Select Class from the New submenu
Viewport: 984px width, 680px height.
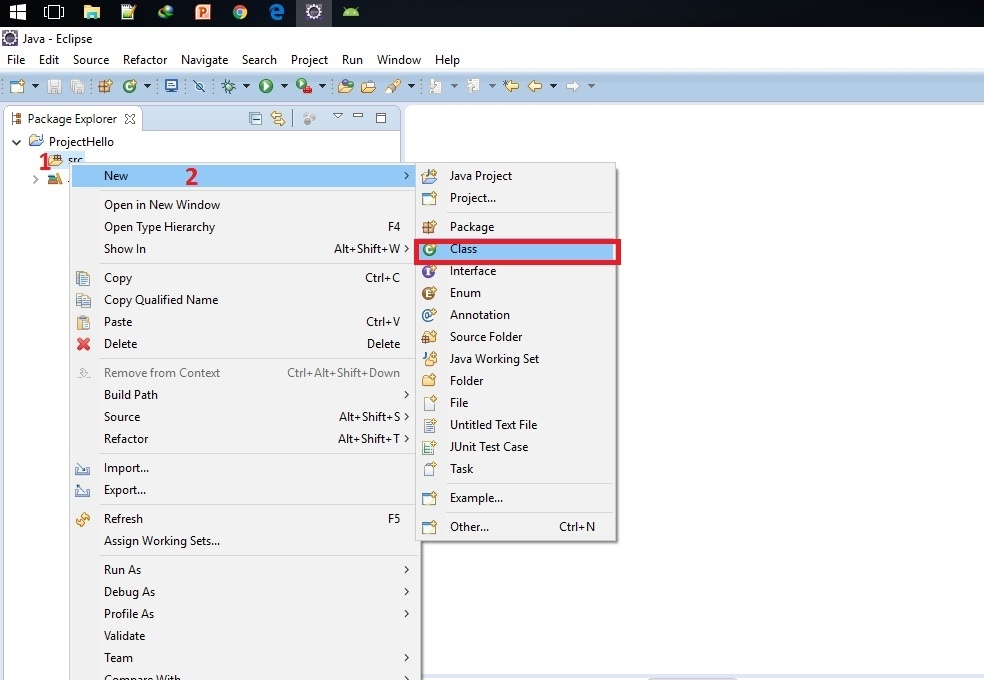(463, 249)
